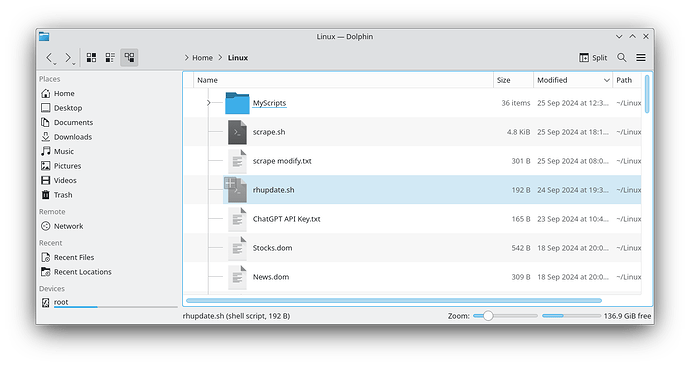The image size is (690, 367).
Task: Open Home in Places sidebar
Action: 64,93
